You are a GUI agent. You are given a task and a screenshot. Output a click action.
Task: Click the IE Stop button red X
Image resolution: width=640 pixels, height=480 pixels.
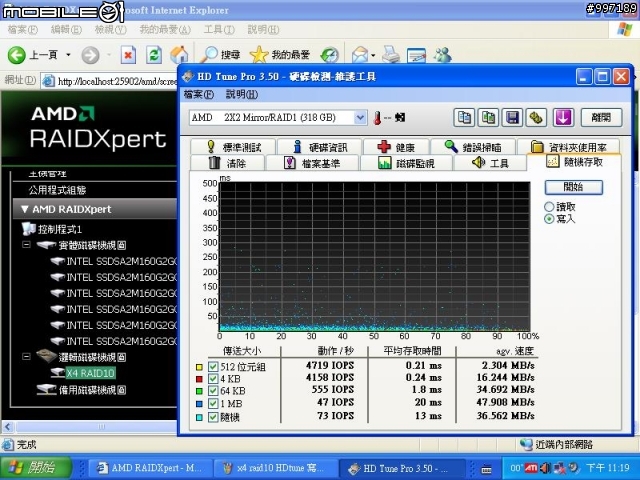pos(128,55)
